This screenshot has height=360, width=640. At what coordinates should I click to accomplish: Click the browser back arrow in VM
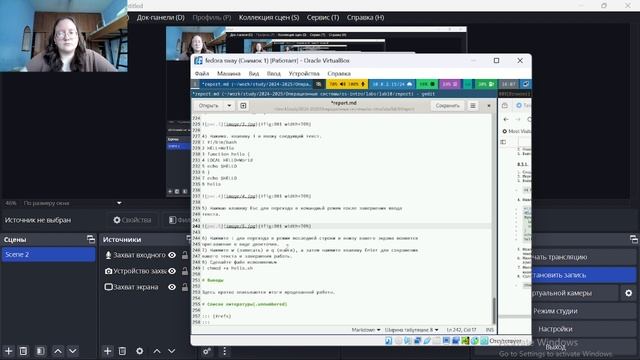coord(506,119)
